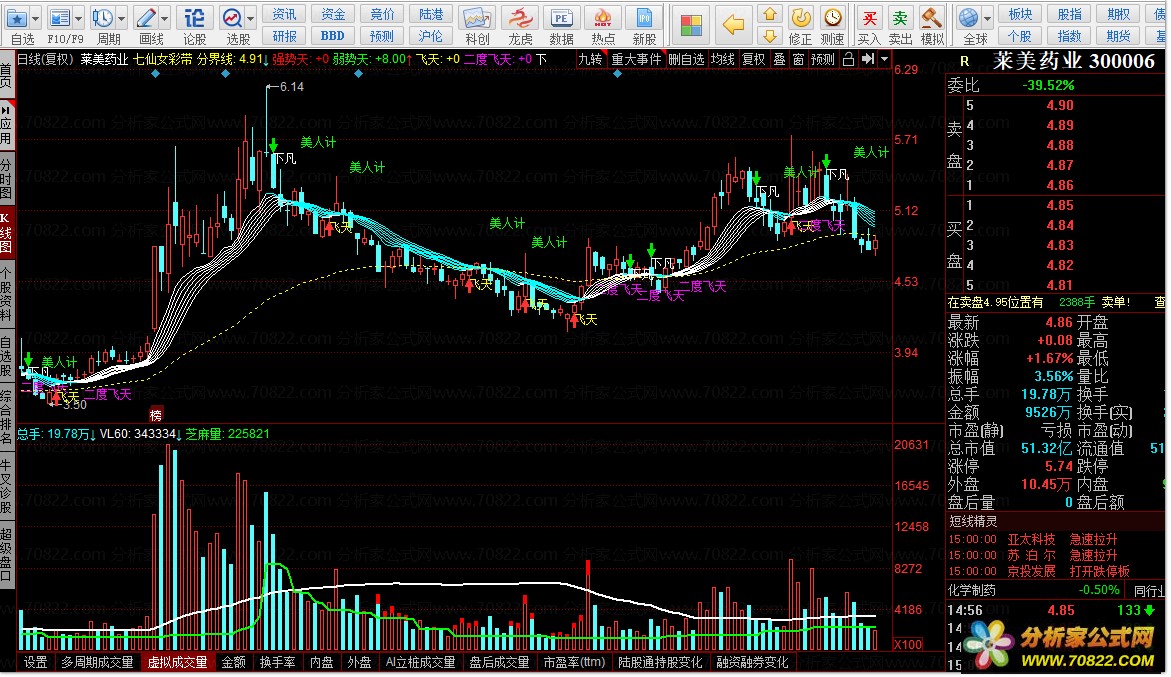This screenshot has width=1171, height=677.
Task: Click 亚太科技 in 短线精灵 list
Action: click(x=1031, y=539)
